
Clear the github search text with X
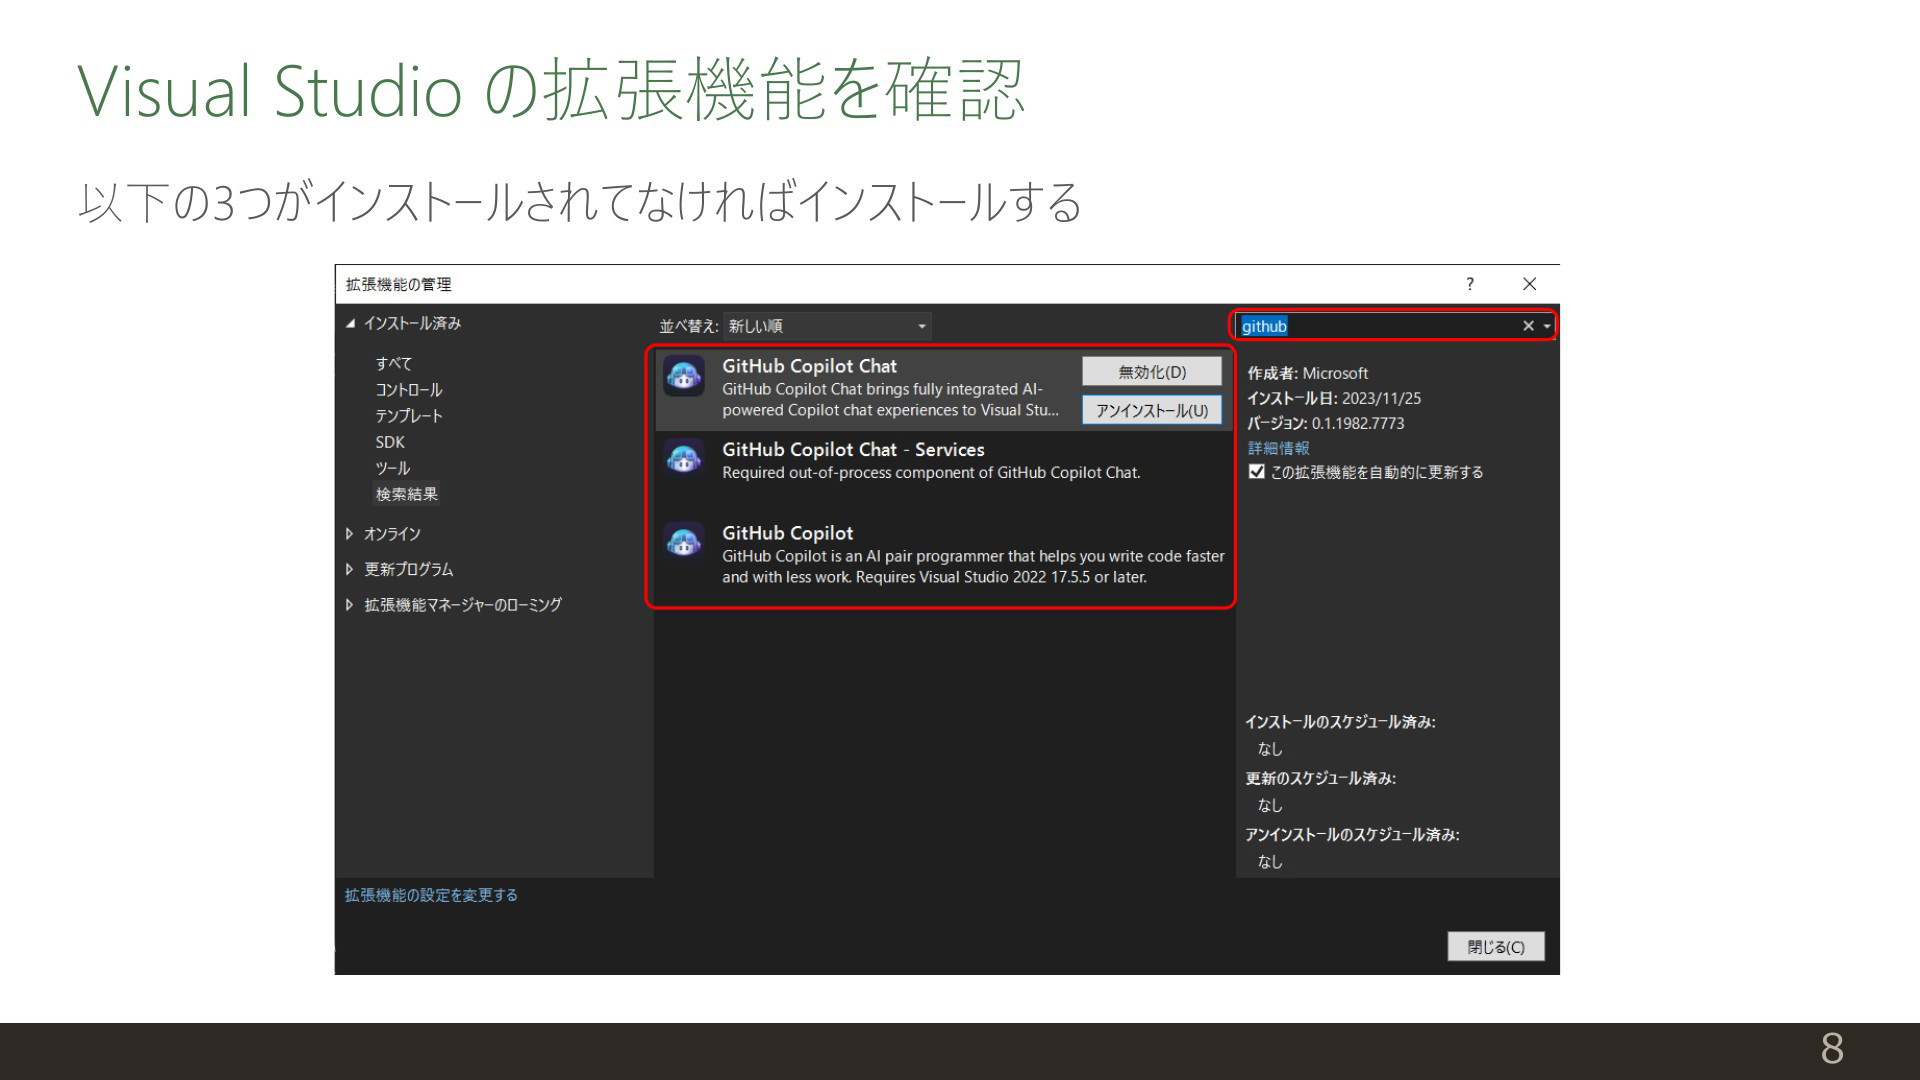(1528, 326)
